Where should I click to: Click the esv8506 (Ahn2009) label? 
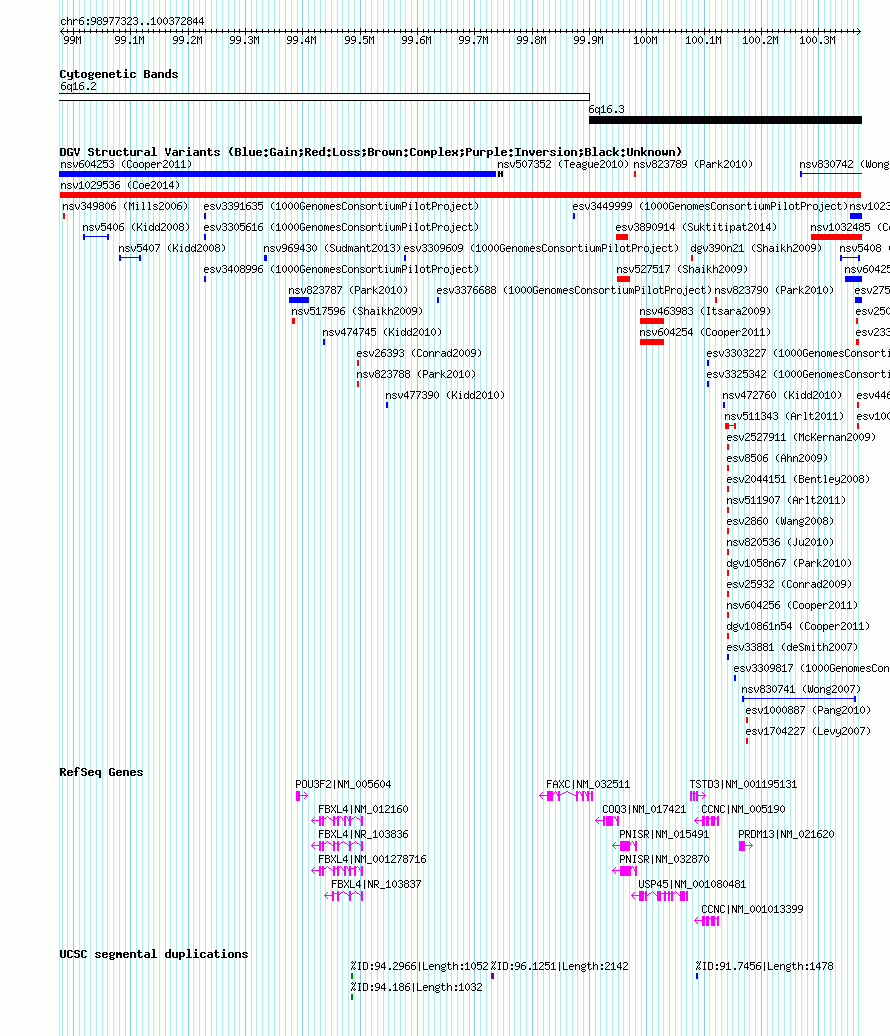click(x=777, y=459)
